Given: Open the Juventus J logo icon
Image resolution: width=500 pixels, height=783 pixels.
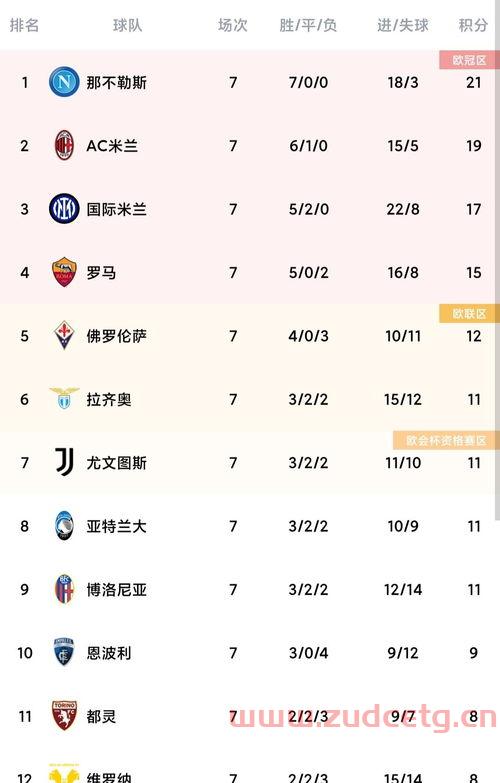Looking at the screenshot, I should pos(64,462).
